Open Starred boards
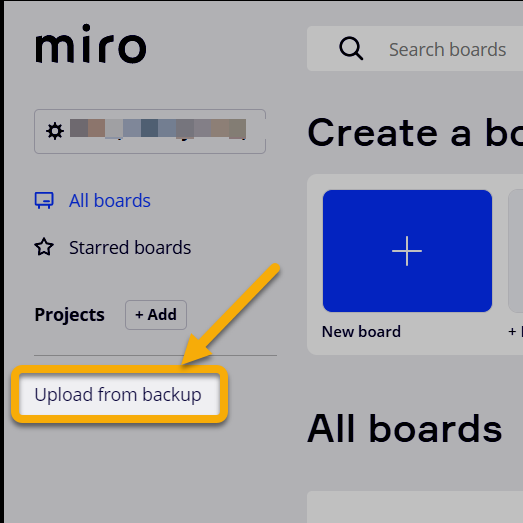This screenshot has height=523, width=523. click(x=130, y=247)
